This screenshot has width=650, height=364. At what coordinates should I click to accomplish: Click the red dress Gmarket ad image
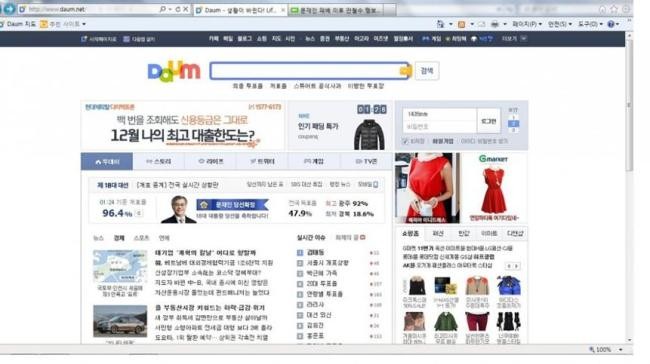pos(494,187)
